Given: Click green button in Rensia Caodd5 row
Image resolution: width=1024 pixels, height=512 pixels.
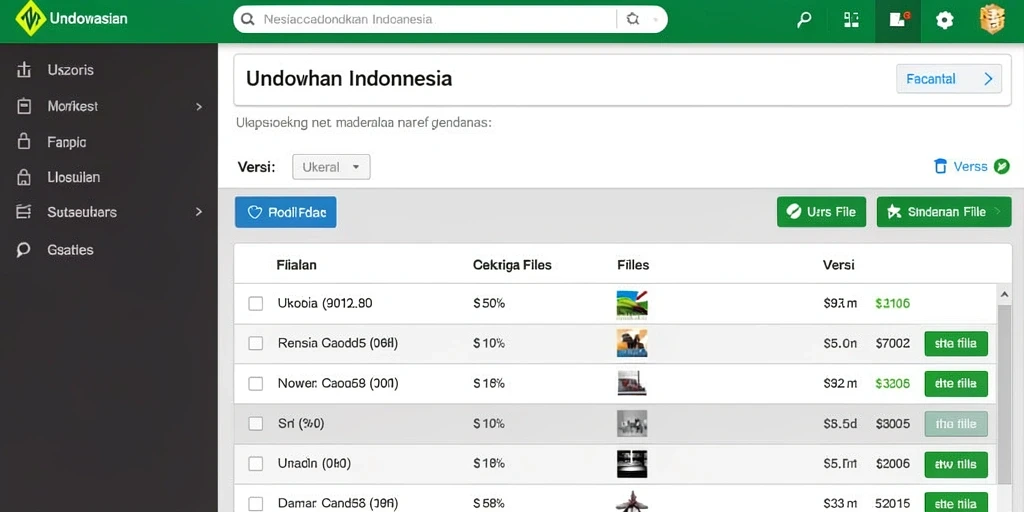Looking at the screenshot, I should [956, 344].
